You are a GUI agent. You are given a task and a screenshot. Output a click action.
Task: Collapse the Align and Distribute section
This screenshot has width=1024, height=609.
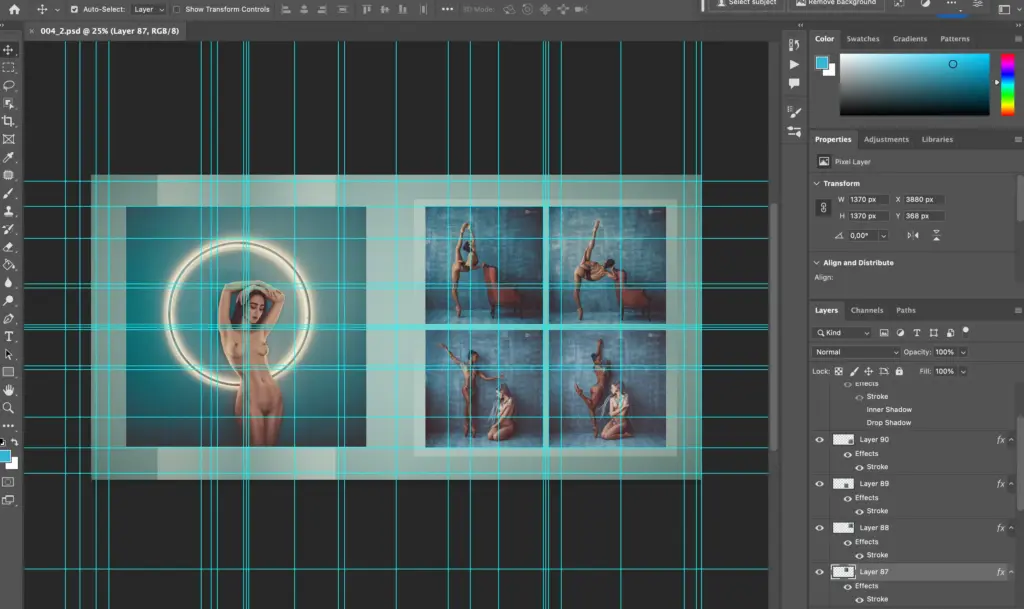pyautogui.click(x=816, y=262)
